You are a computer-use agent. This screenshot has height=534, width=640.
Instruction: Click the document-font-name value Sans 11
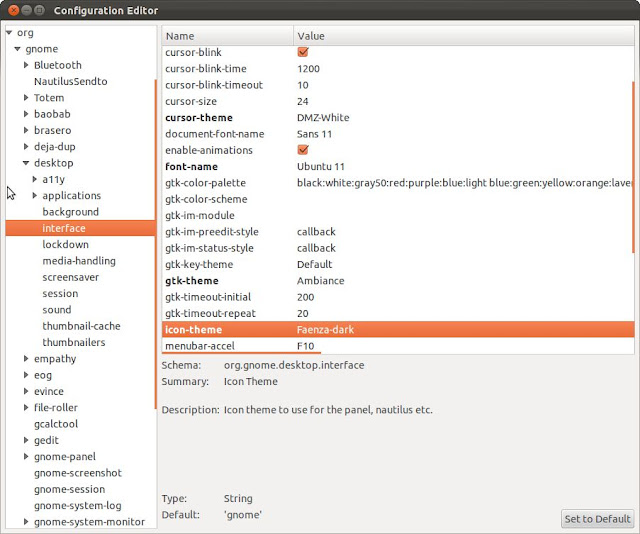click(314, 134)
